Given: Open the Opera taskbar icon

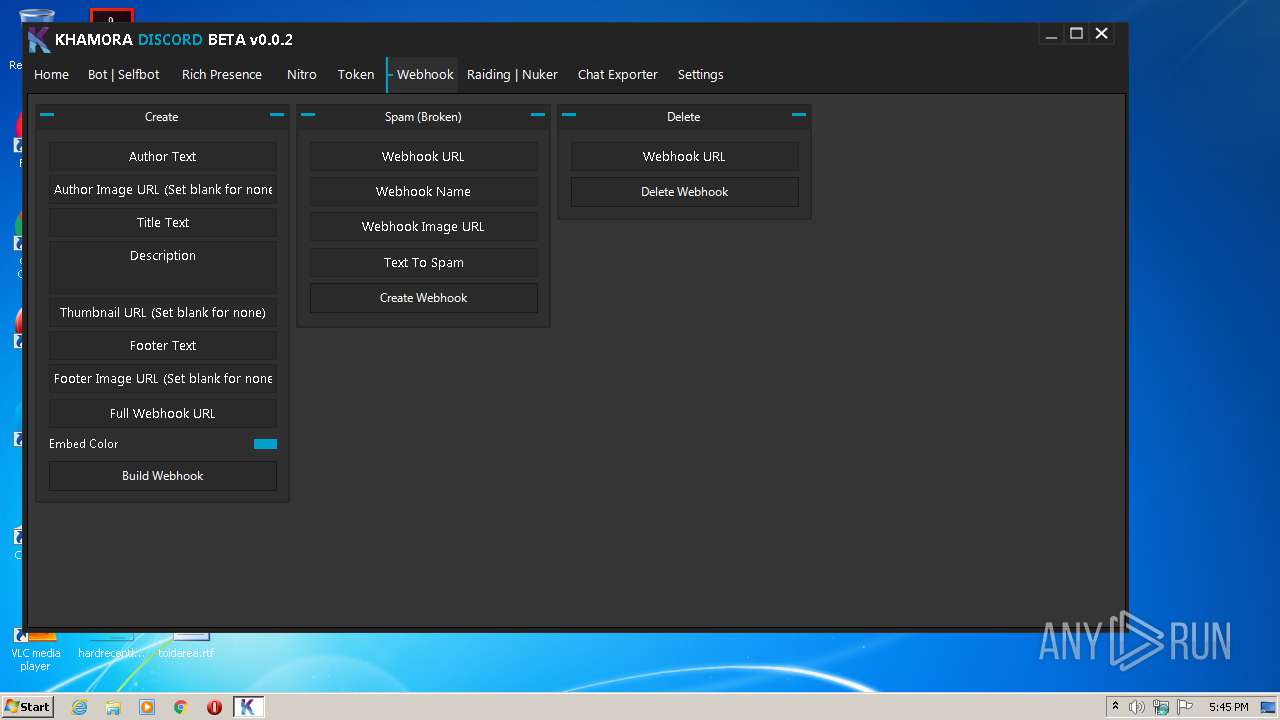Looking at the screenshot, I should [x=214, y=707].
